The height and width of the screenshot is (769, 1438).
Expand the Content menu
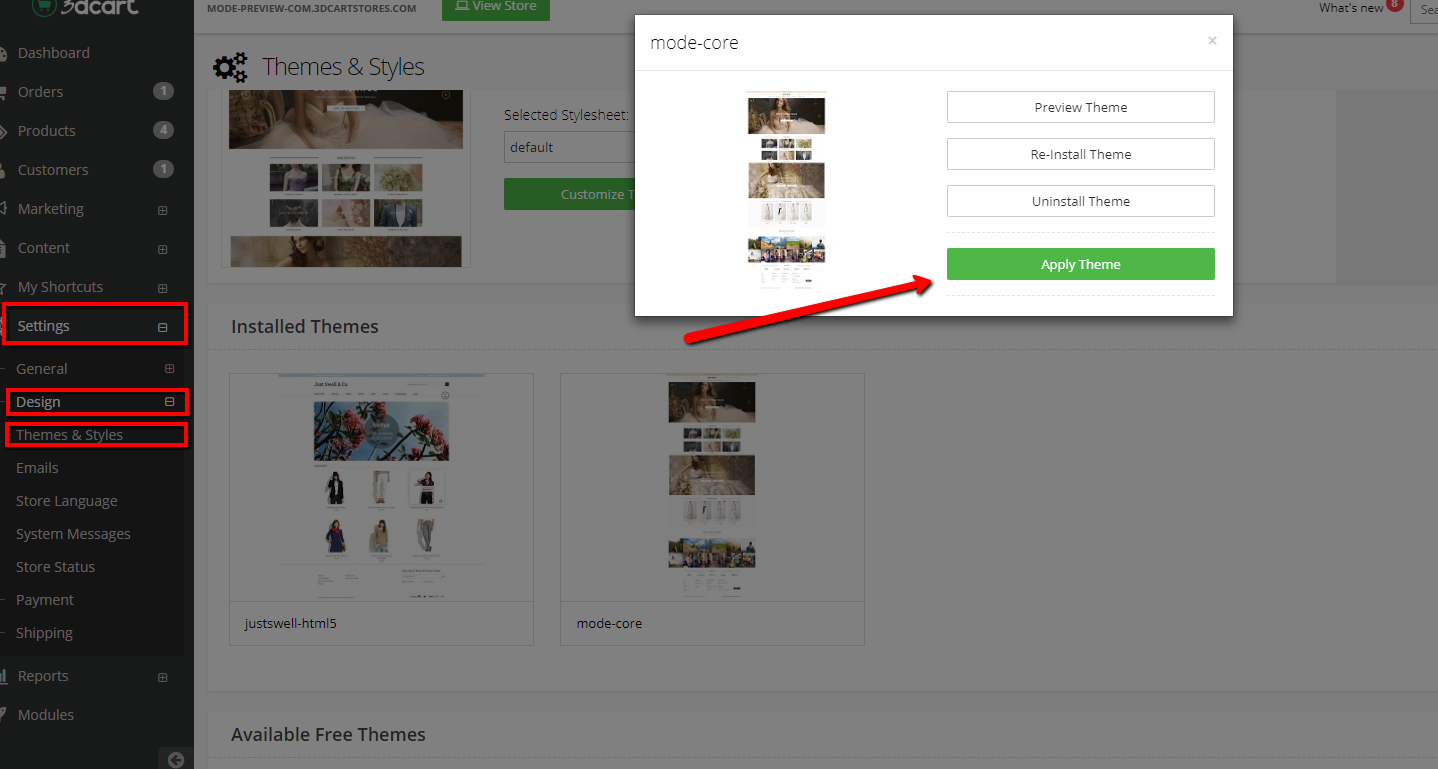tap(163, 249)
